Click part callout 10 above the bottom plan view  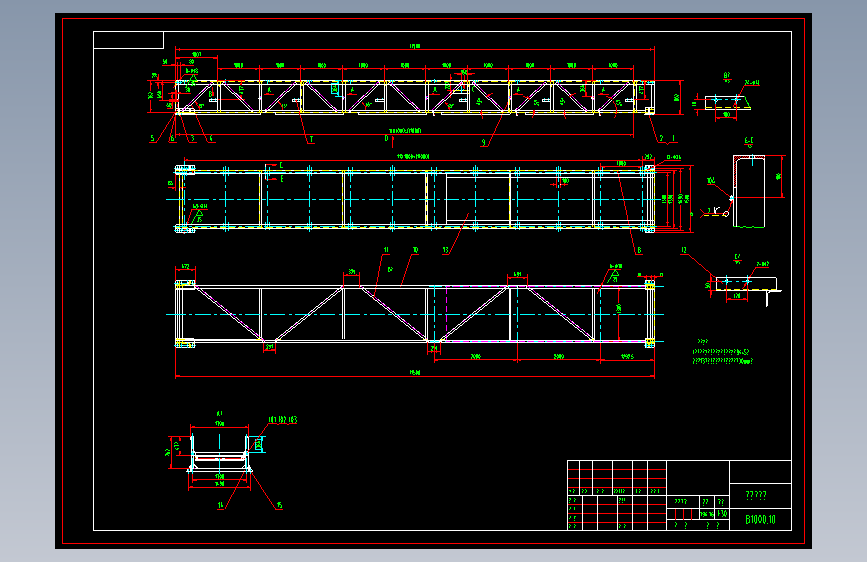[415, 250]
